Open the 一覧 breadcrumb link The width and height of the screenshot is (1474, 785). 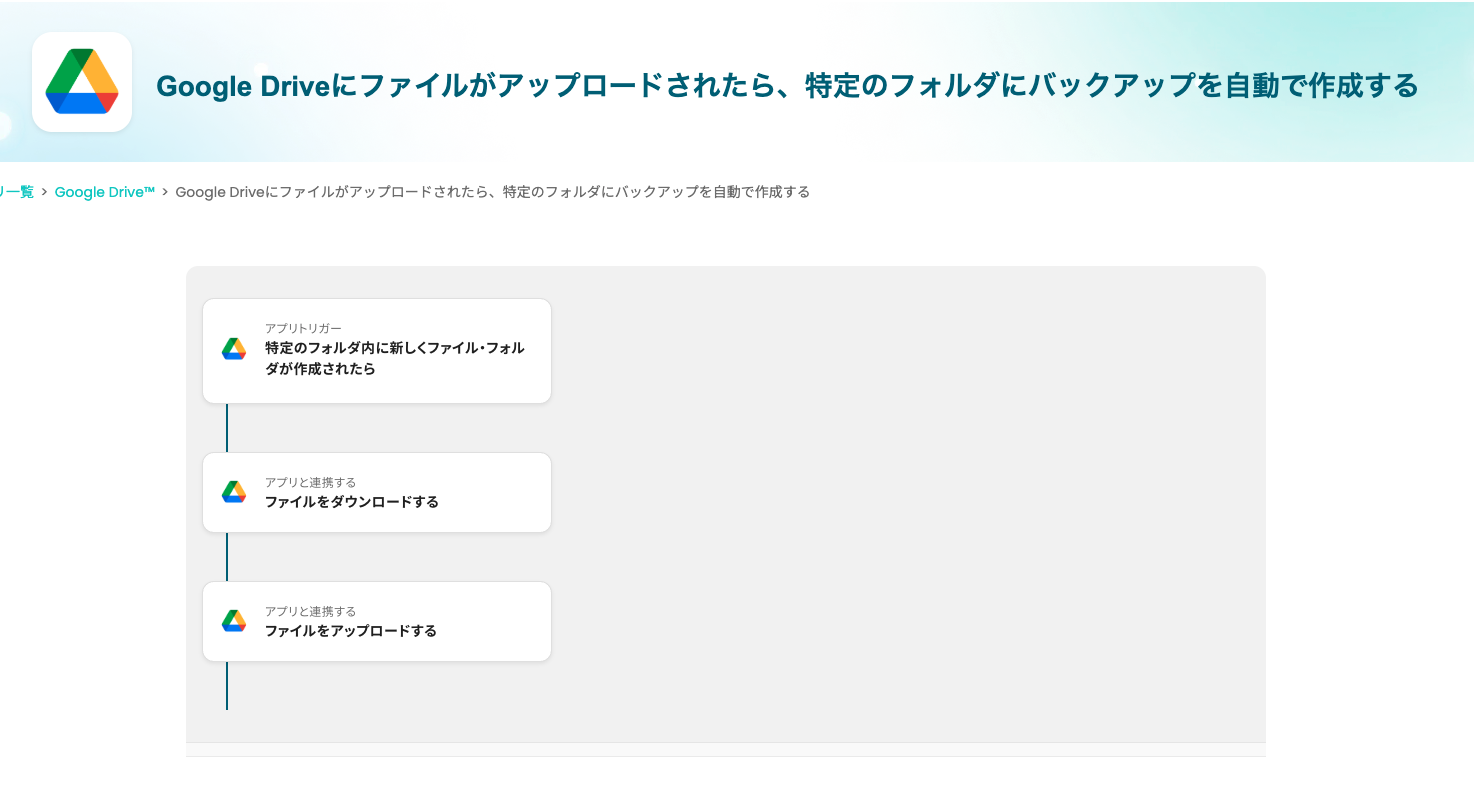tap(13, 192)
